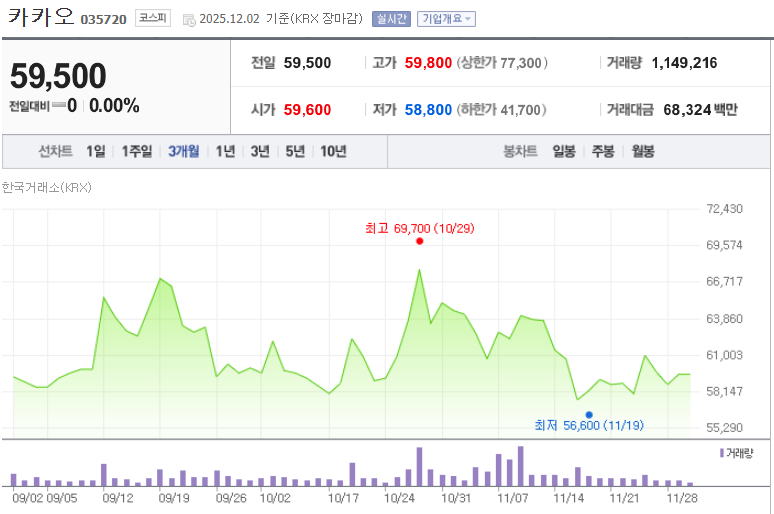774x514 pixels.
Task: Click the blue 최저 56,600 marker dot
Action: point(589,415)
